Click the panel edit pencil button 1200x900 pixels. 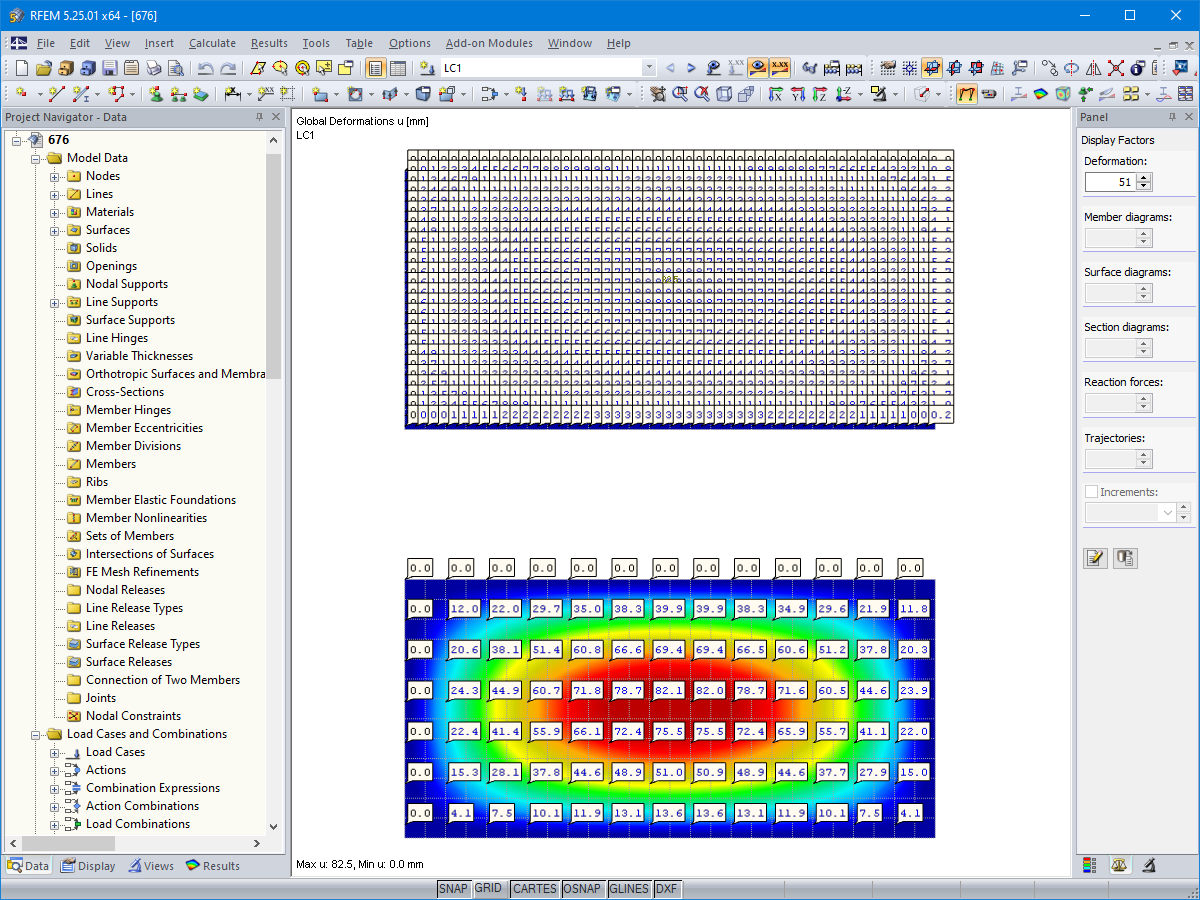click(1095, 558)
